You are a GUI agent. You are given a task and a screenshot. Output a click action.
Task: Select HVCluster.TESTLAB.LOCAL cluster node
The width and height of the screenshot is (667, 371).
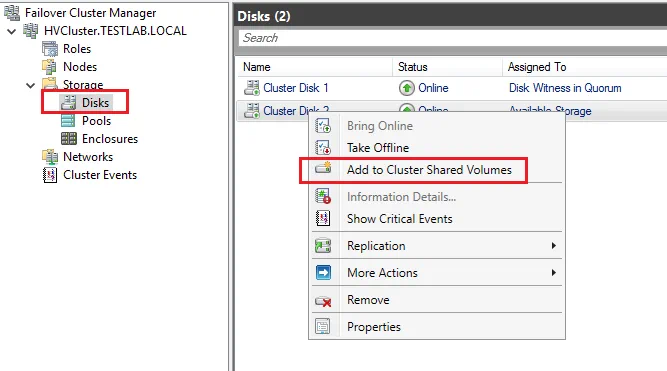(x=115, y=31)
